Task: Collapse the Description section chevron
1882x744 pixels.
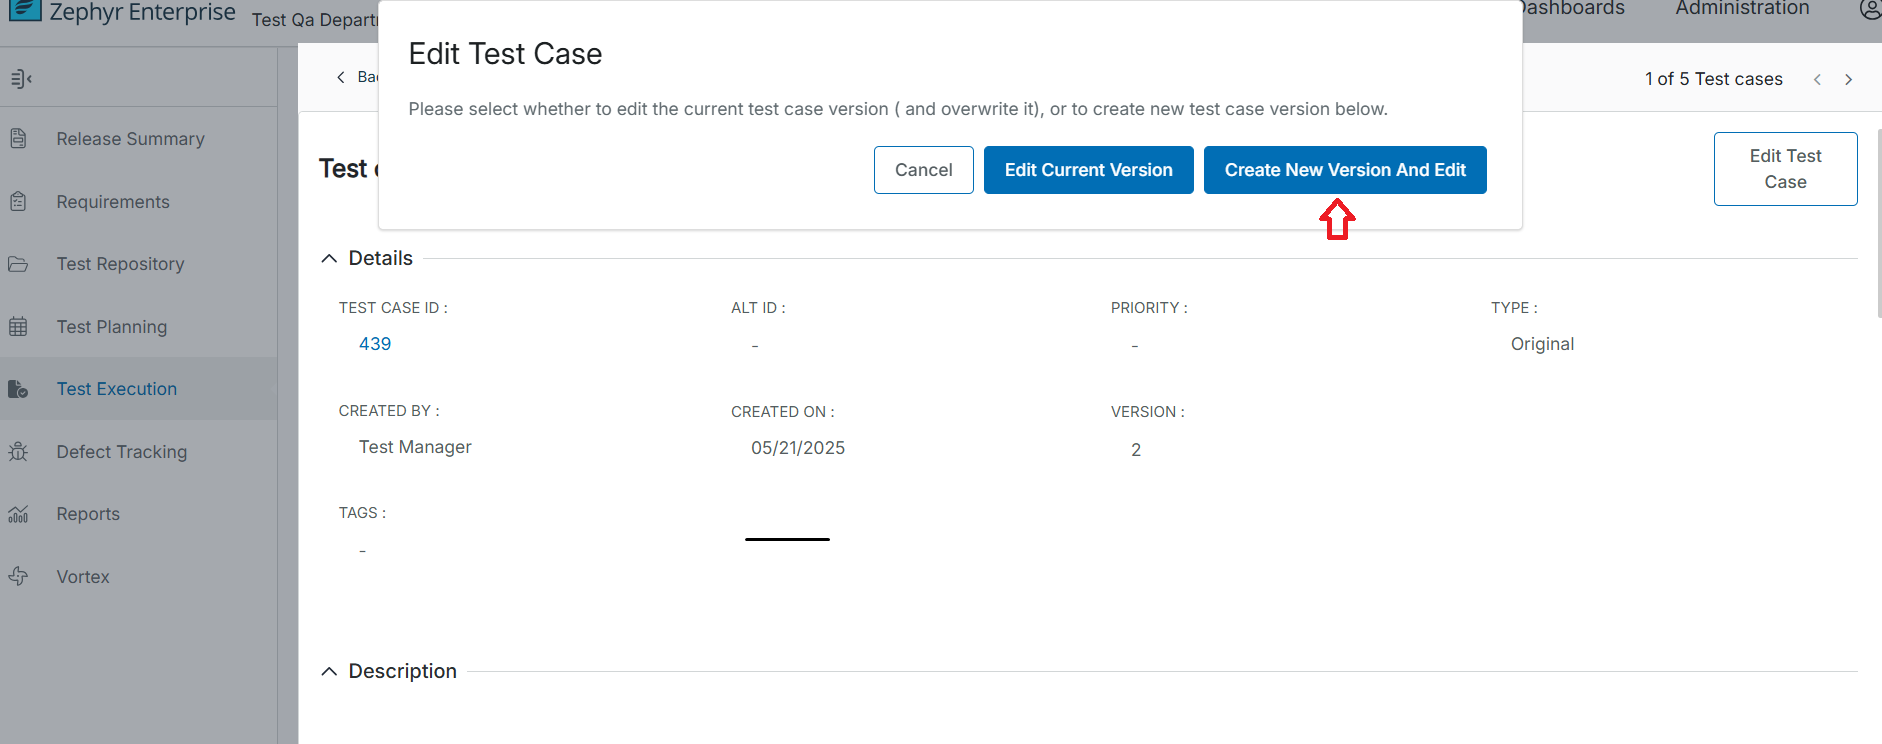Action: (x=329, y=672)
